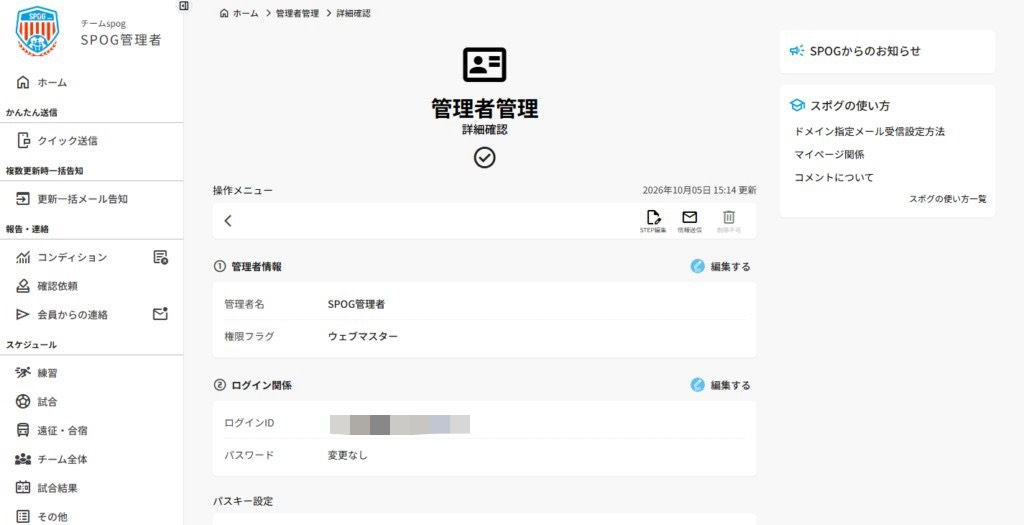Click the update timestamp 2026年10月05日 15:14 更新
The height and width of the screenshot is (525, 1024).
[699, 191]
